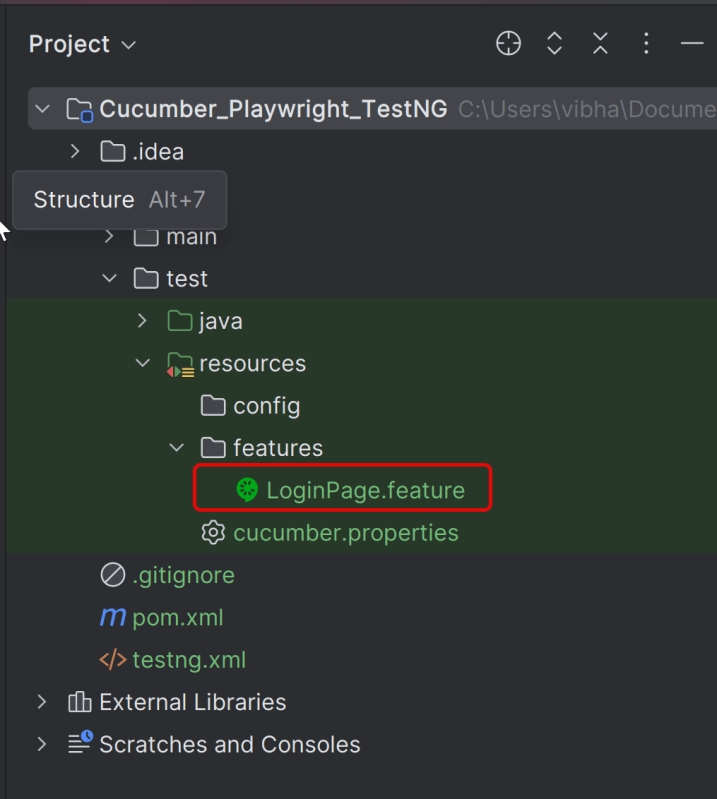717x799 pixels.
Task: Hide the Project tool window using minimize icon
Action: 692,44
